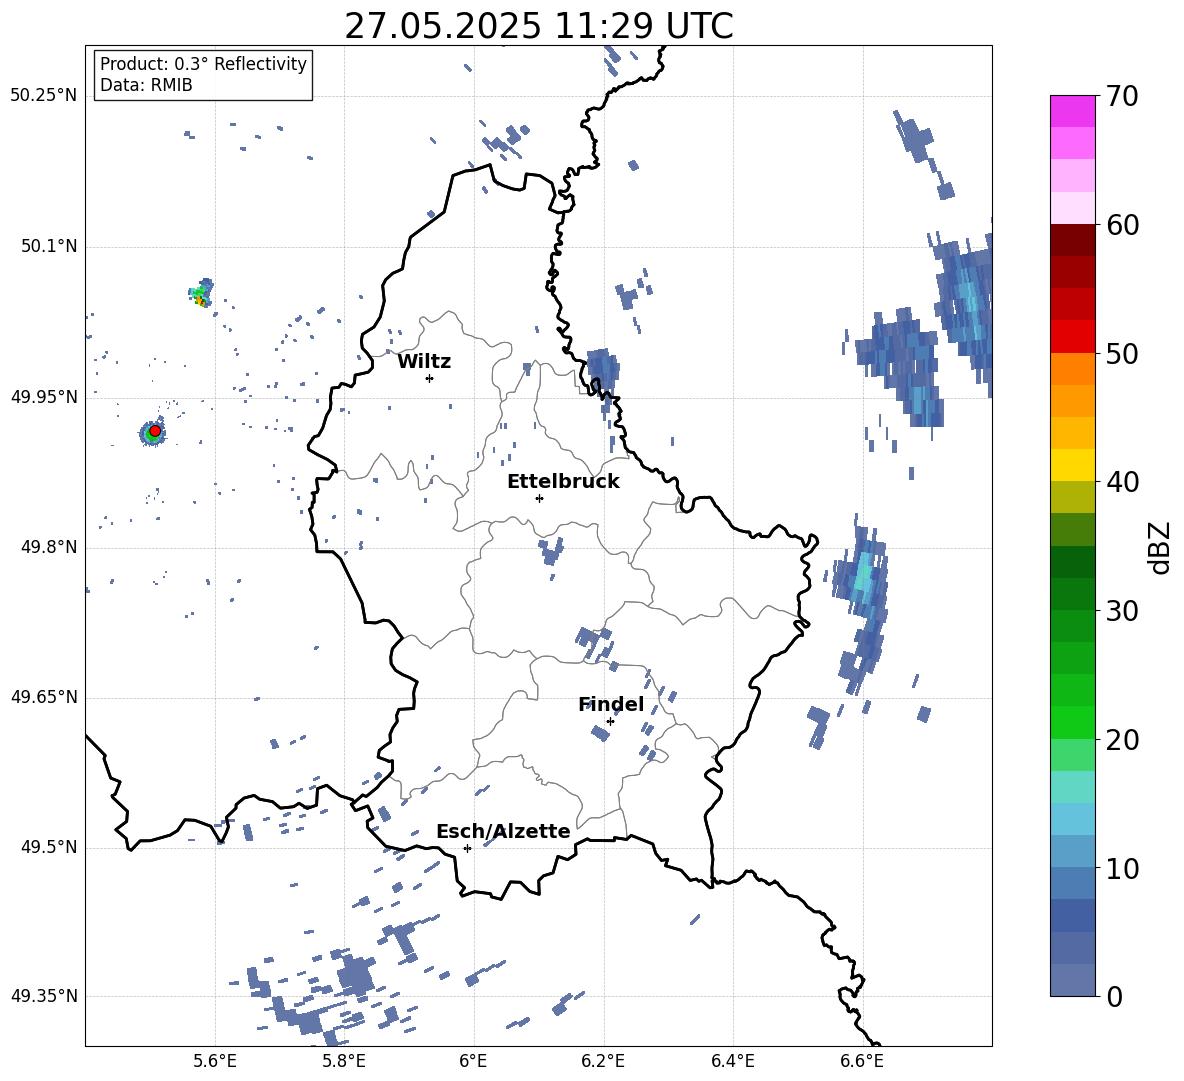Click the title '27.05.2025 11:29 UTC'

pyautogui.click(x=538, y=26)
